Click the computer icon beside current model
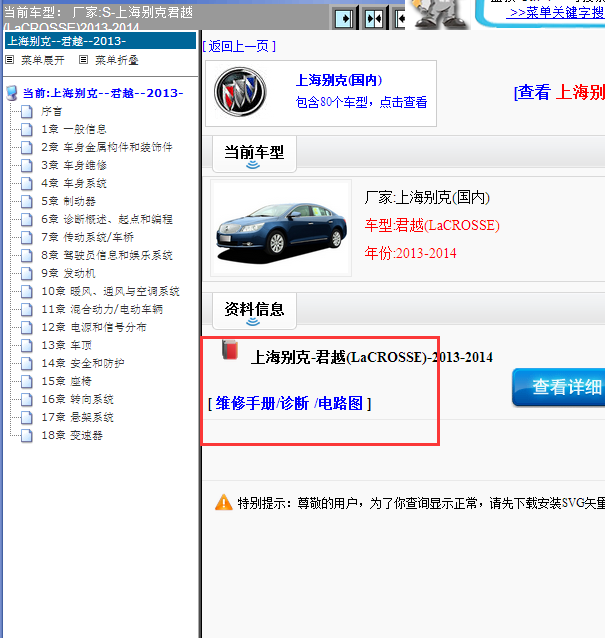 [12, 93]
